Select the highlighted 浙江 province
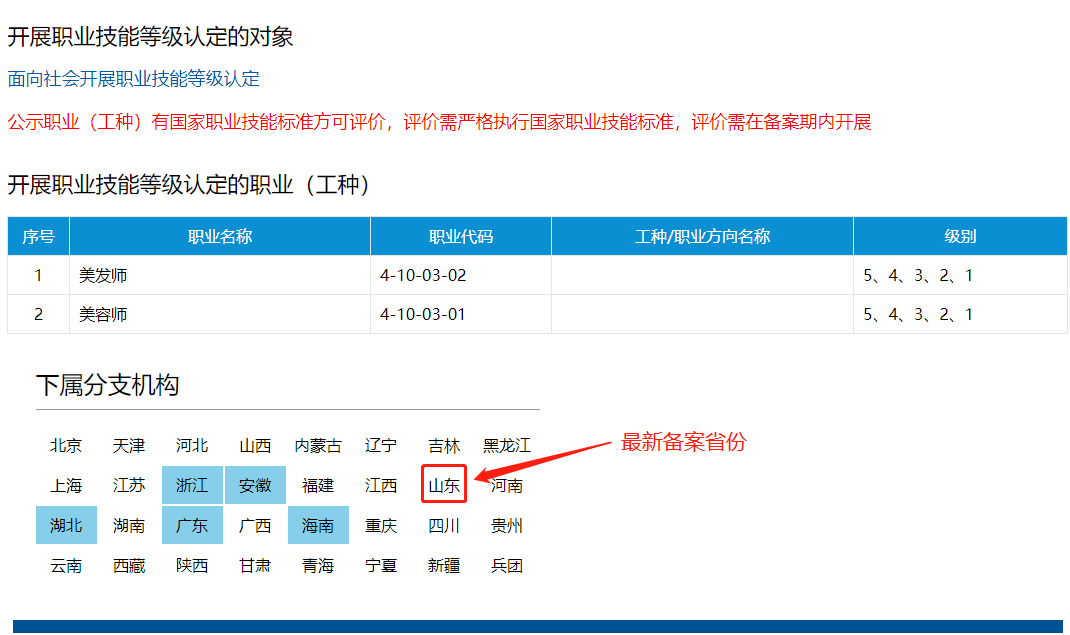1070x635 pixels. pos(192,486)
